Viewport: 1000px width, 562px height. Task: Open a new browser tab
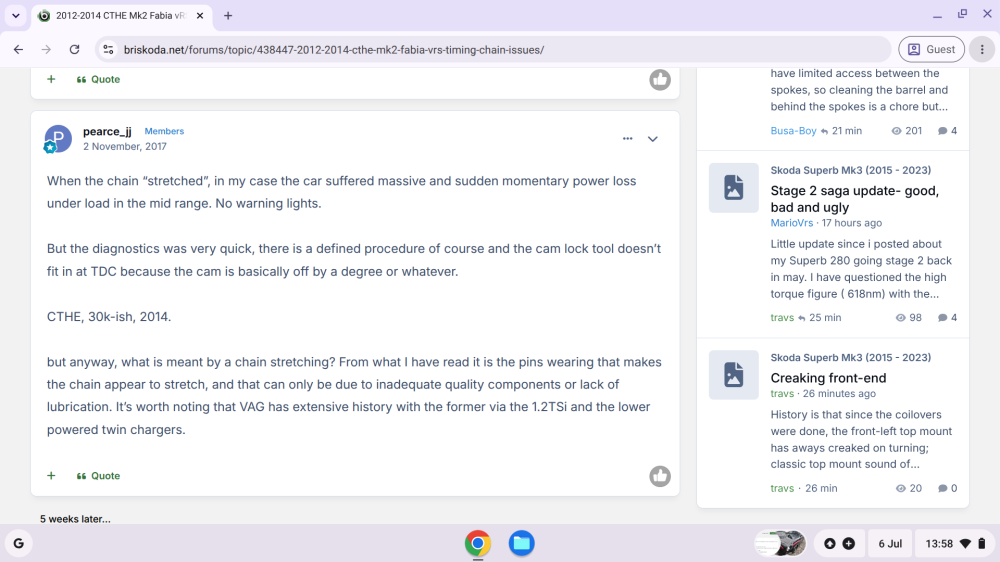point(228,15)
